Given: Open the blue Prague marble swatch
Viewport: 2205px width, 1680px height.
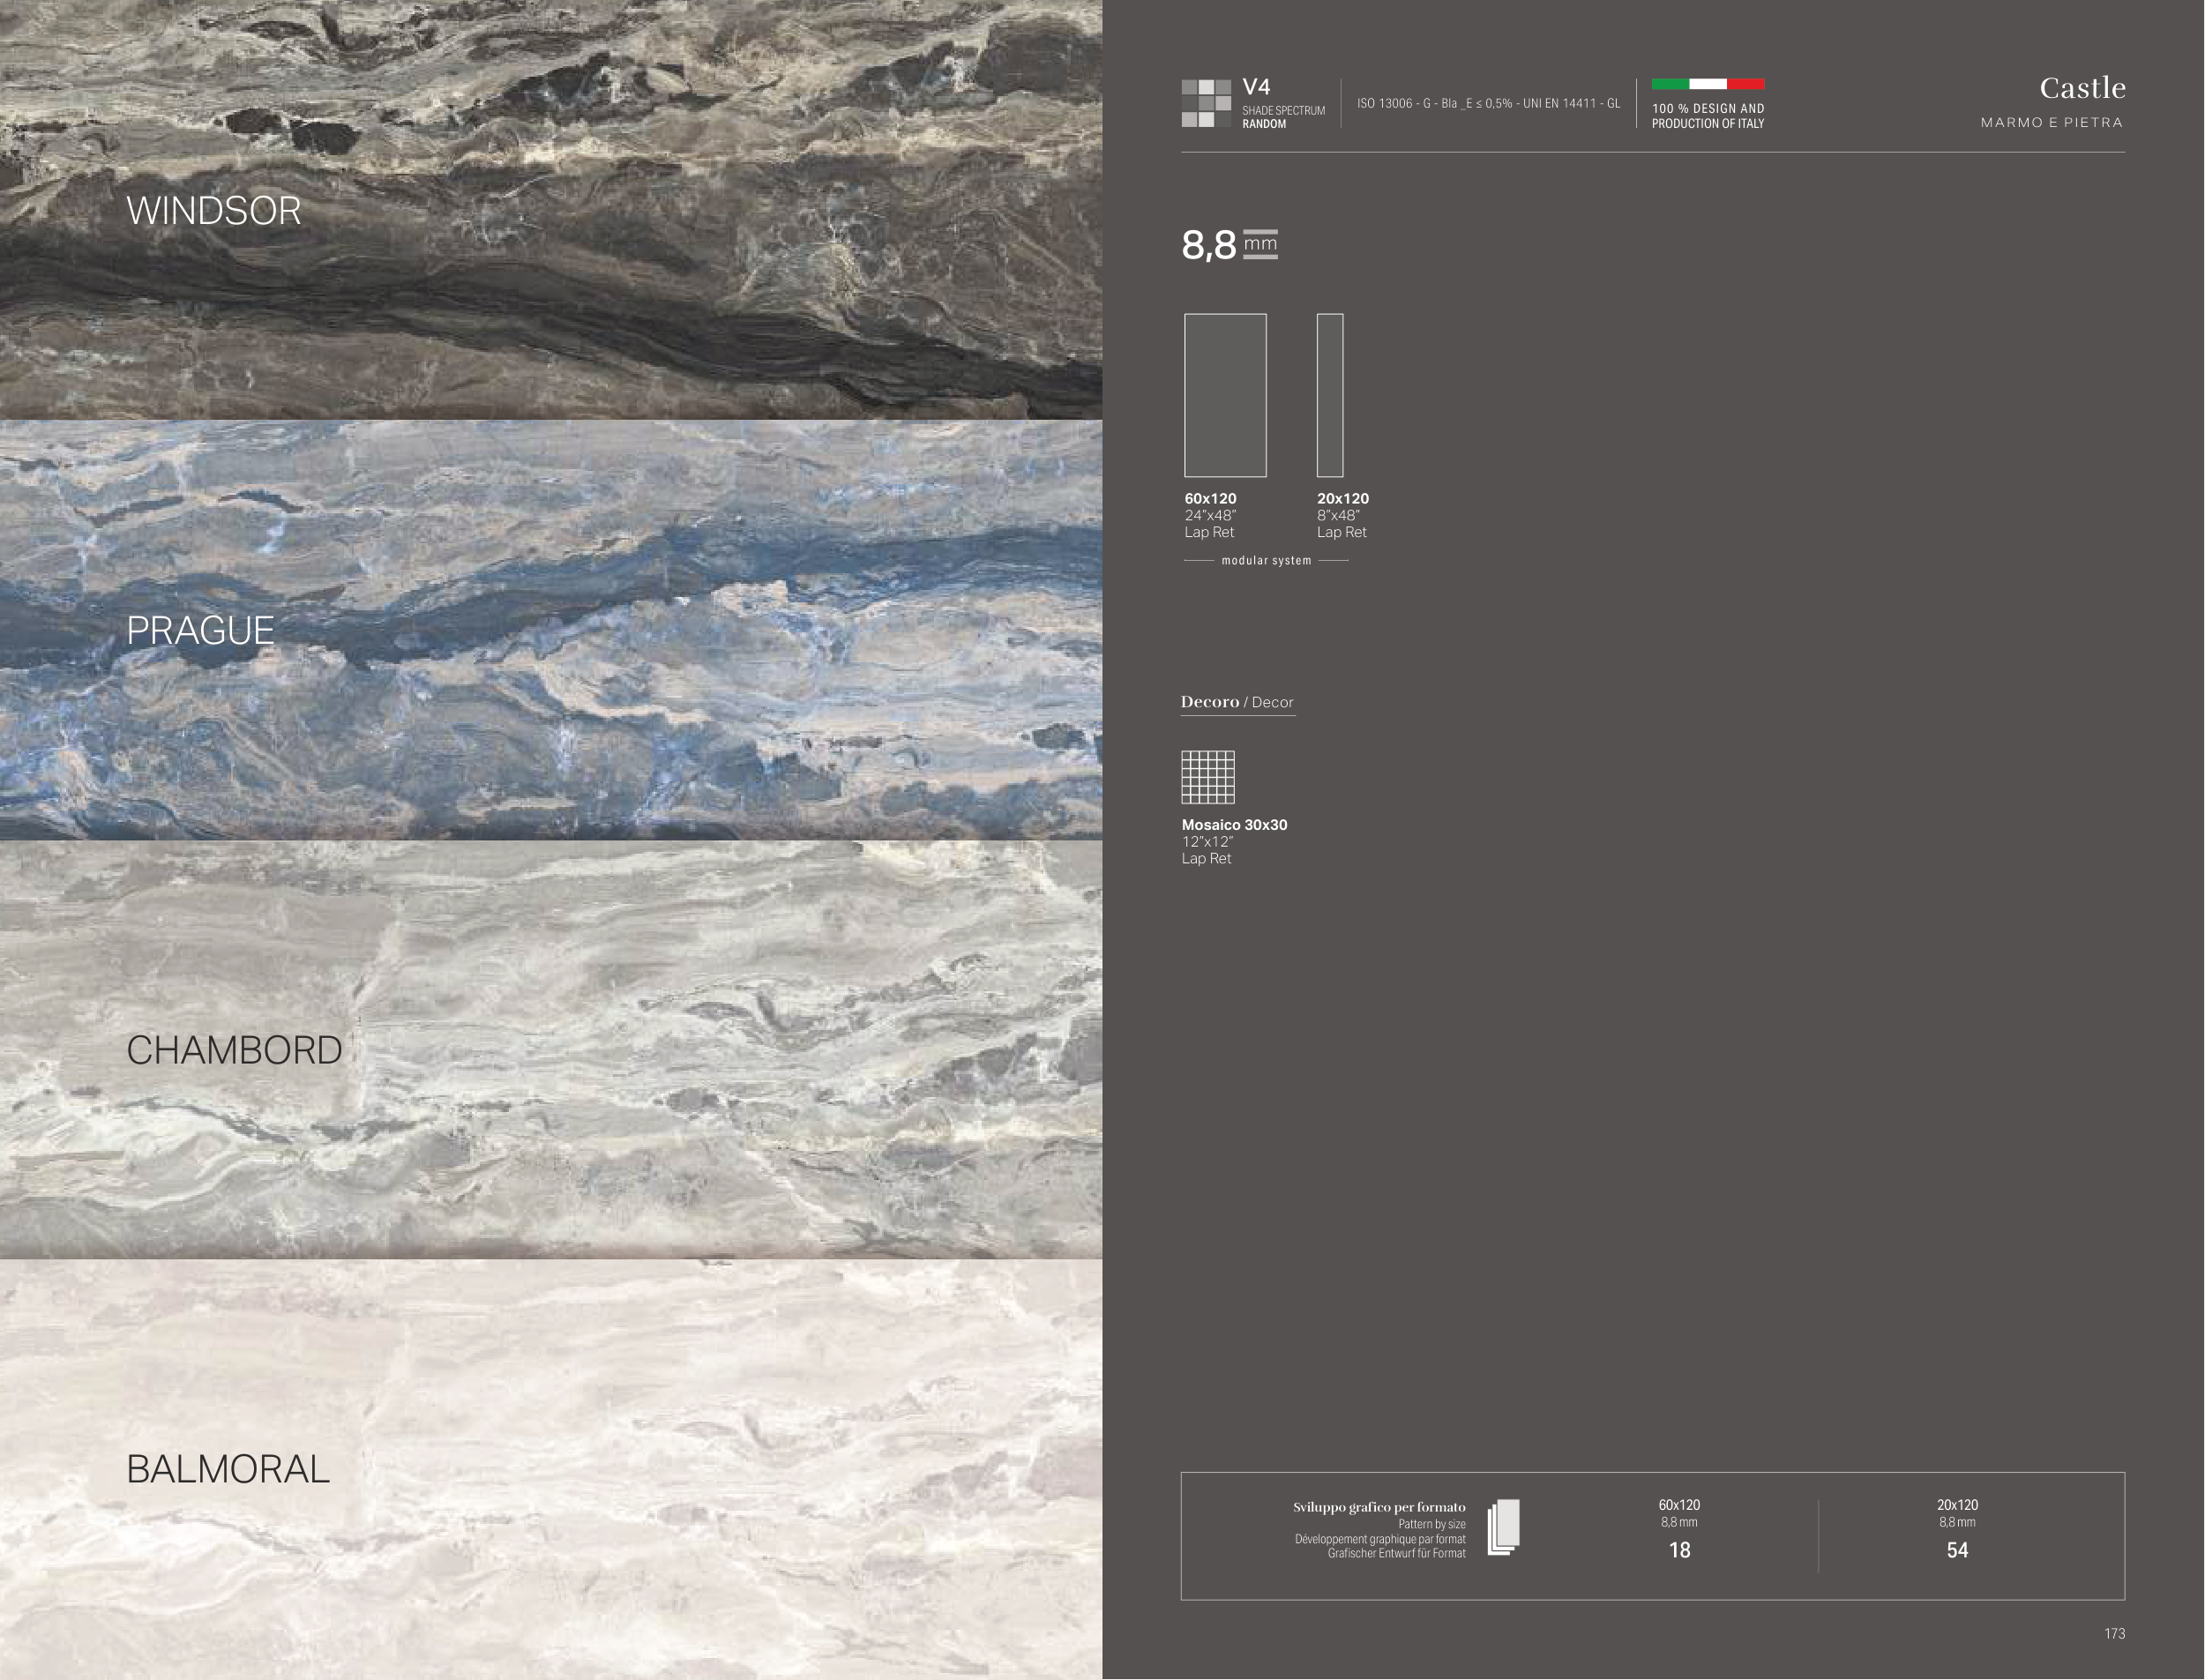Looking at the screenshot, I should 550,630.
